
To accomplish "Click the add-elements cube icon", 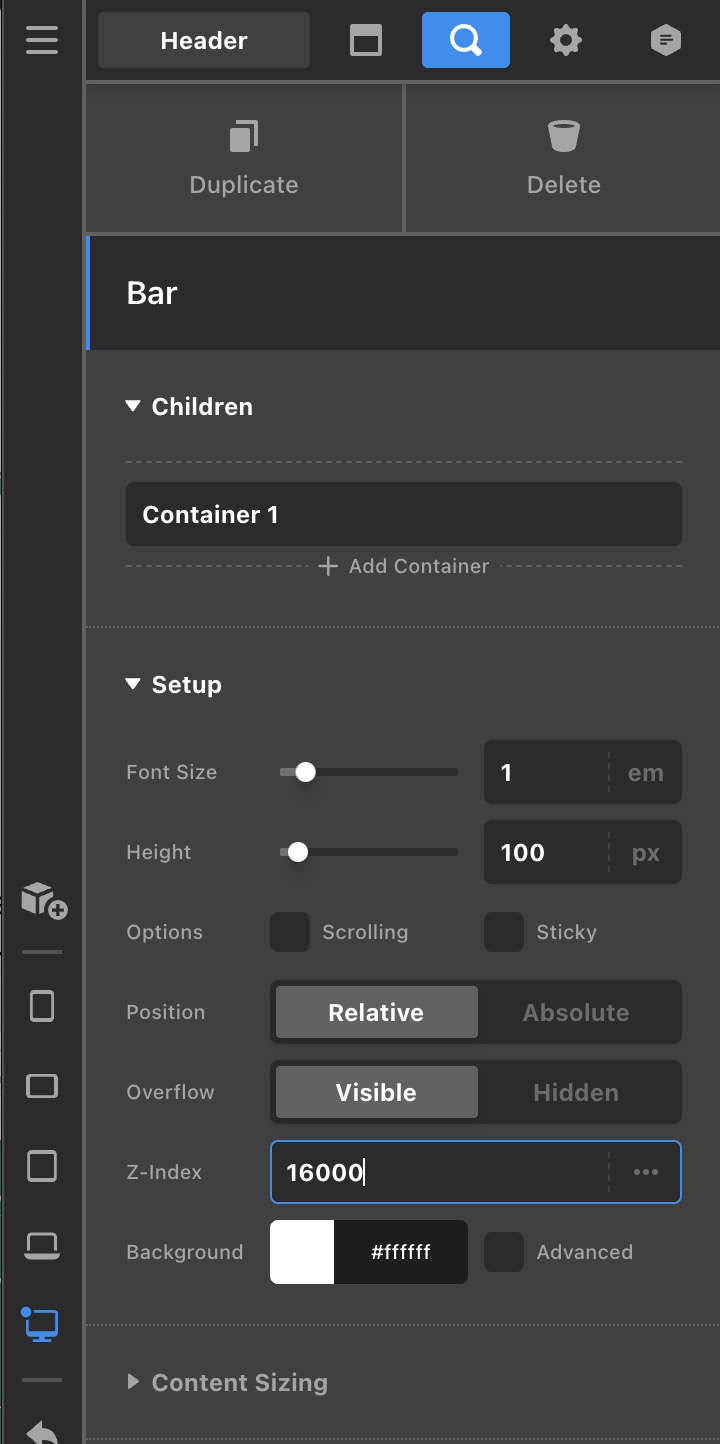I will pyautogui.click(x=43, y=899).
